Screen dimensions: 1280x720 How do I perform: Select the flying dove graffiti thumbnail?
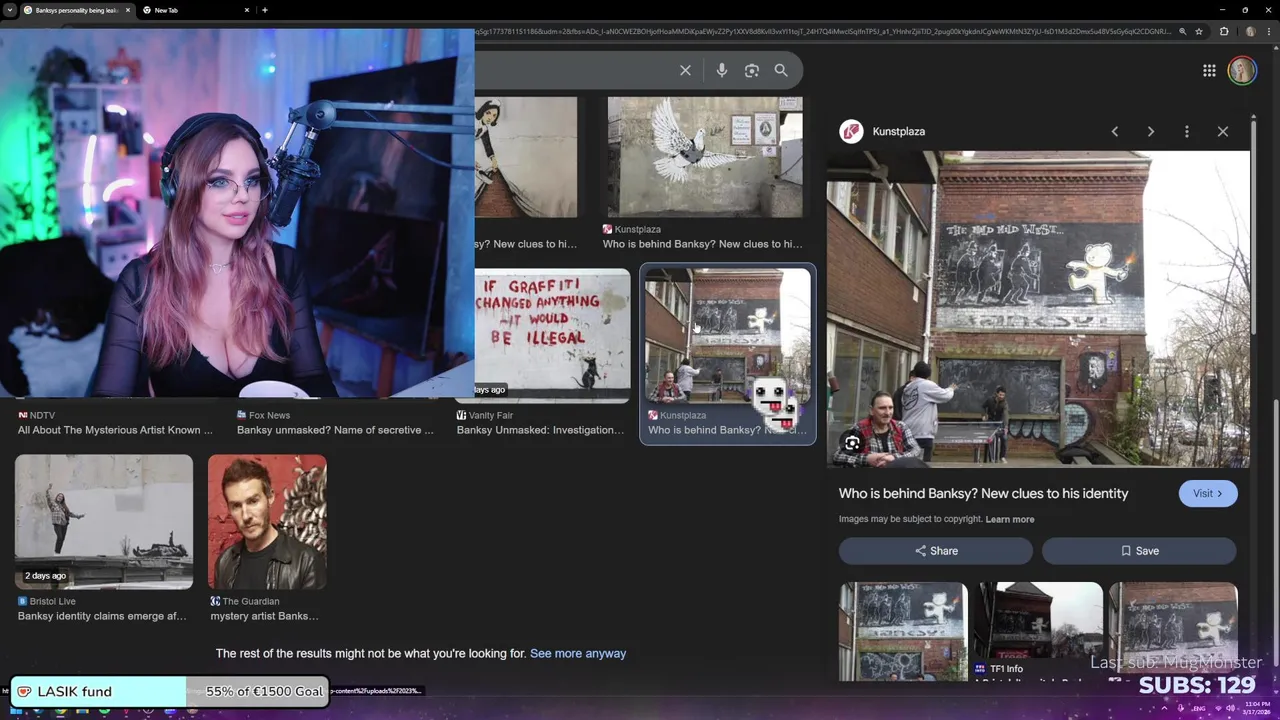click(705, 157)
